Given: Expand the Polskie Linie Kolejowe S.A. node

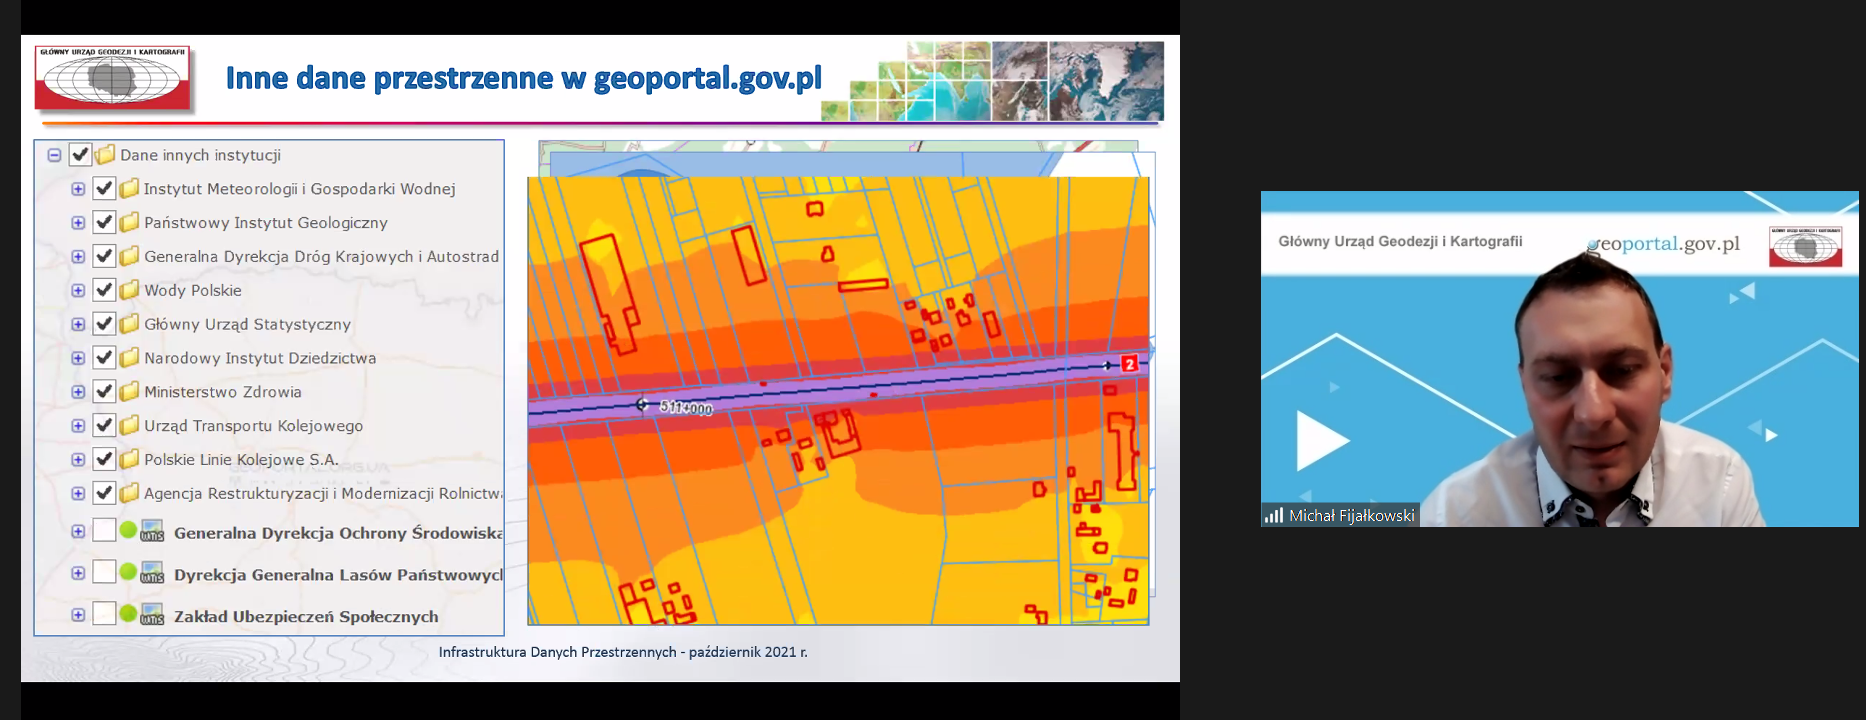Looking at the screenshot, I should [78, 459].
